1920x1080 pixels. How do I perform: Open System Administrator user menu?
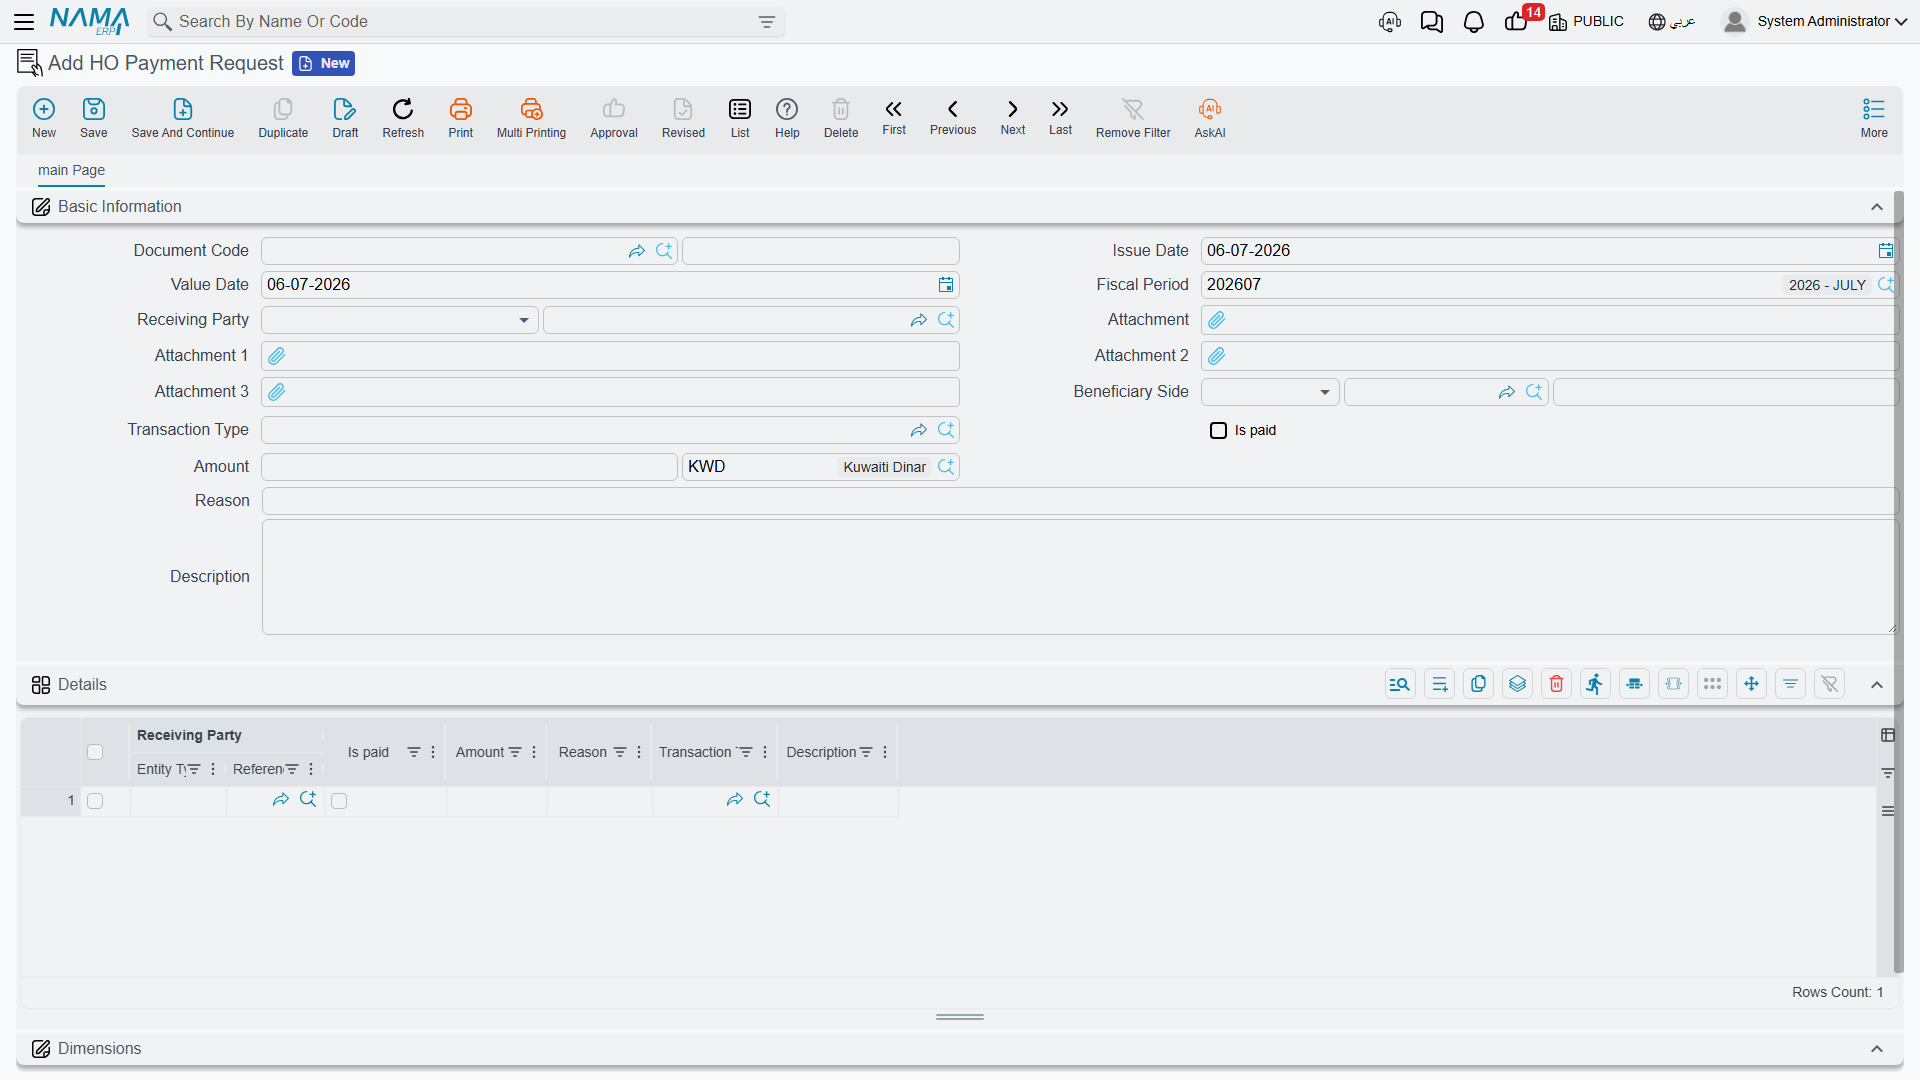[1815, 21]
